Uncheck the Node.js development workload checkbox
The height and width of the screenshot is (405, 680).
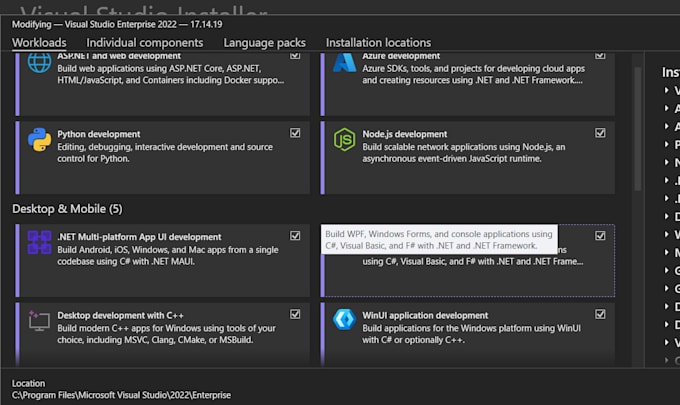600,133
